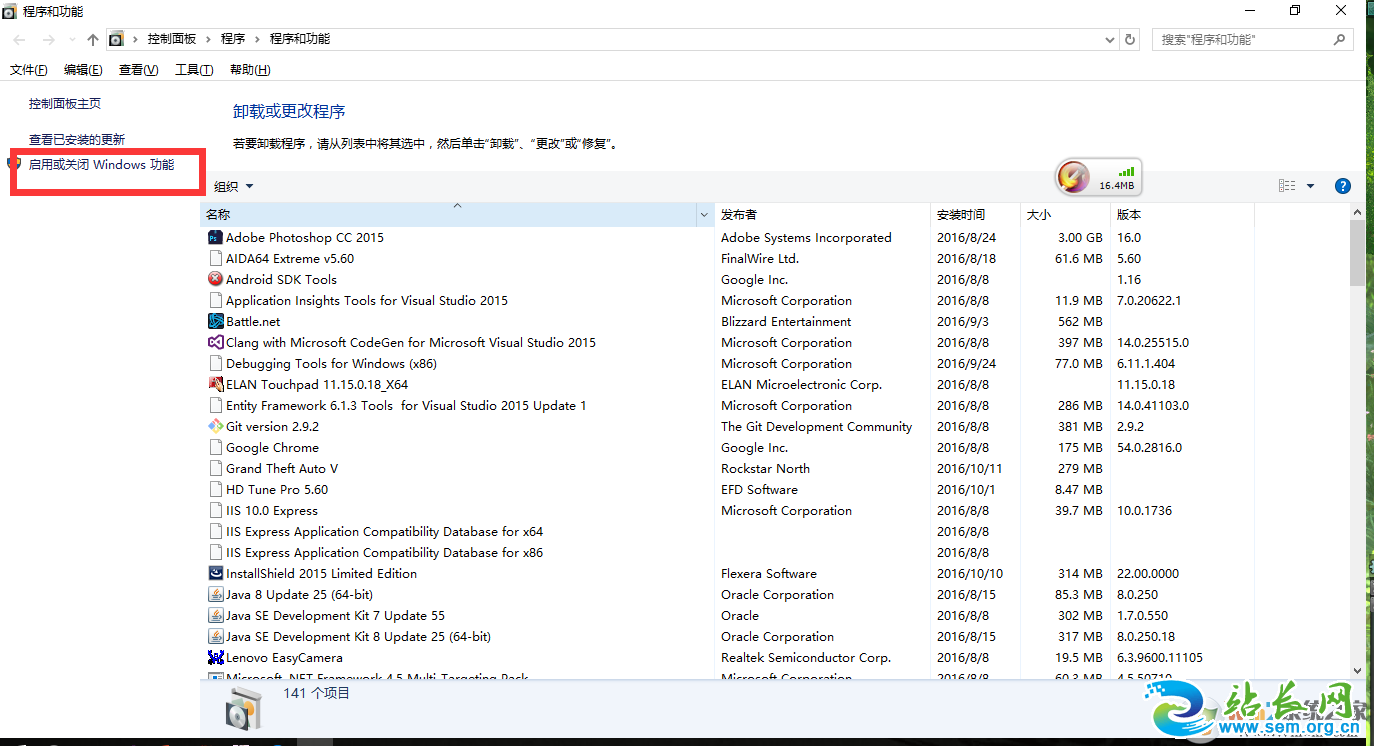1374x746 pixels.
Task: Navigate to 控制面板 in the breadcrumb
Action: [172, 40]
